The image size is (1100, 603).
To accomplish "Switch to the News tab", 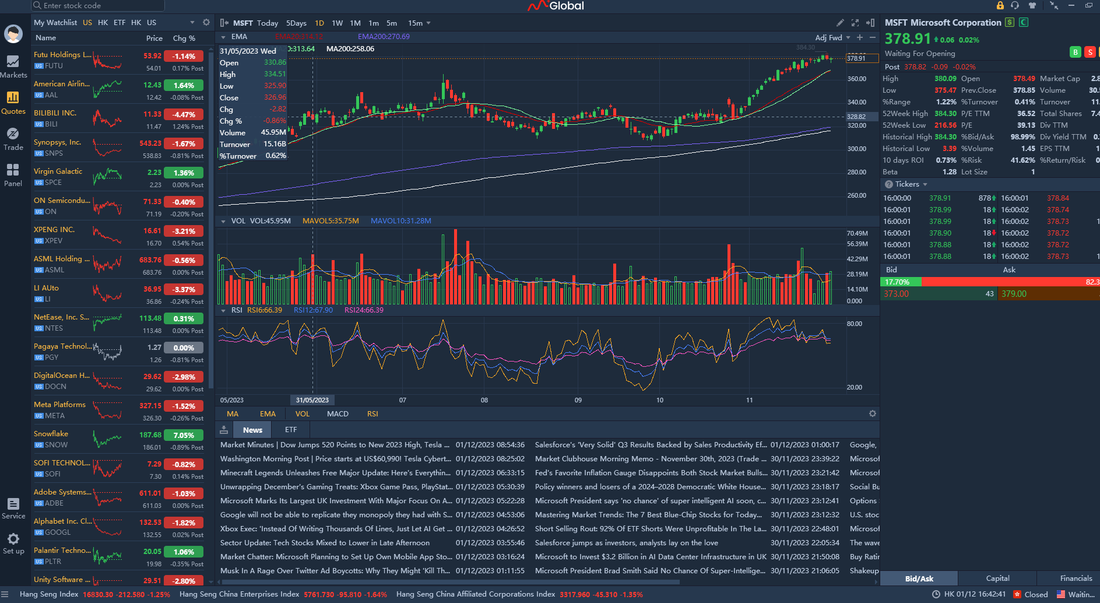I will point(253,430).
